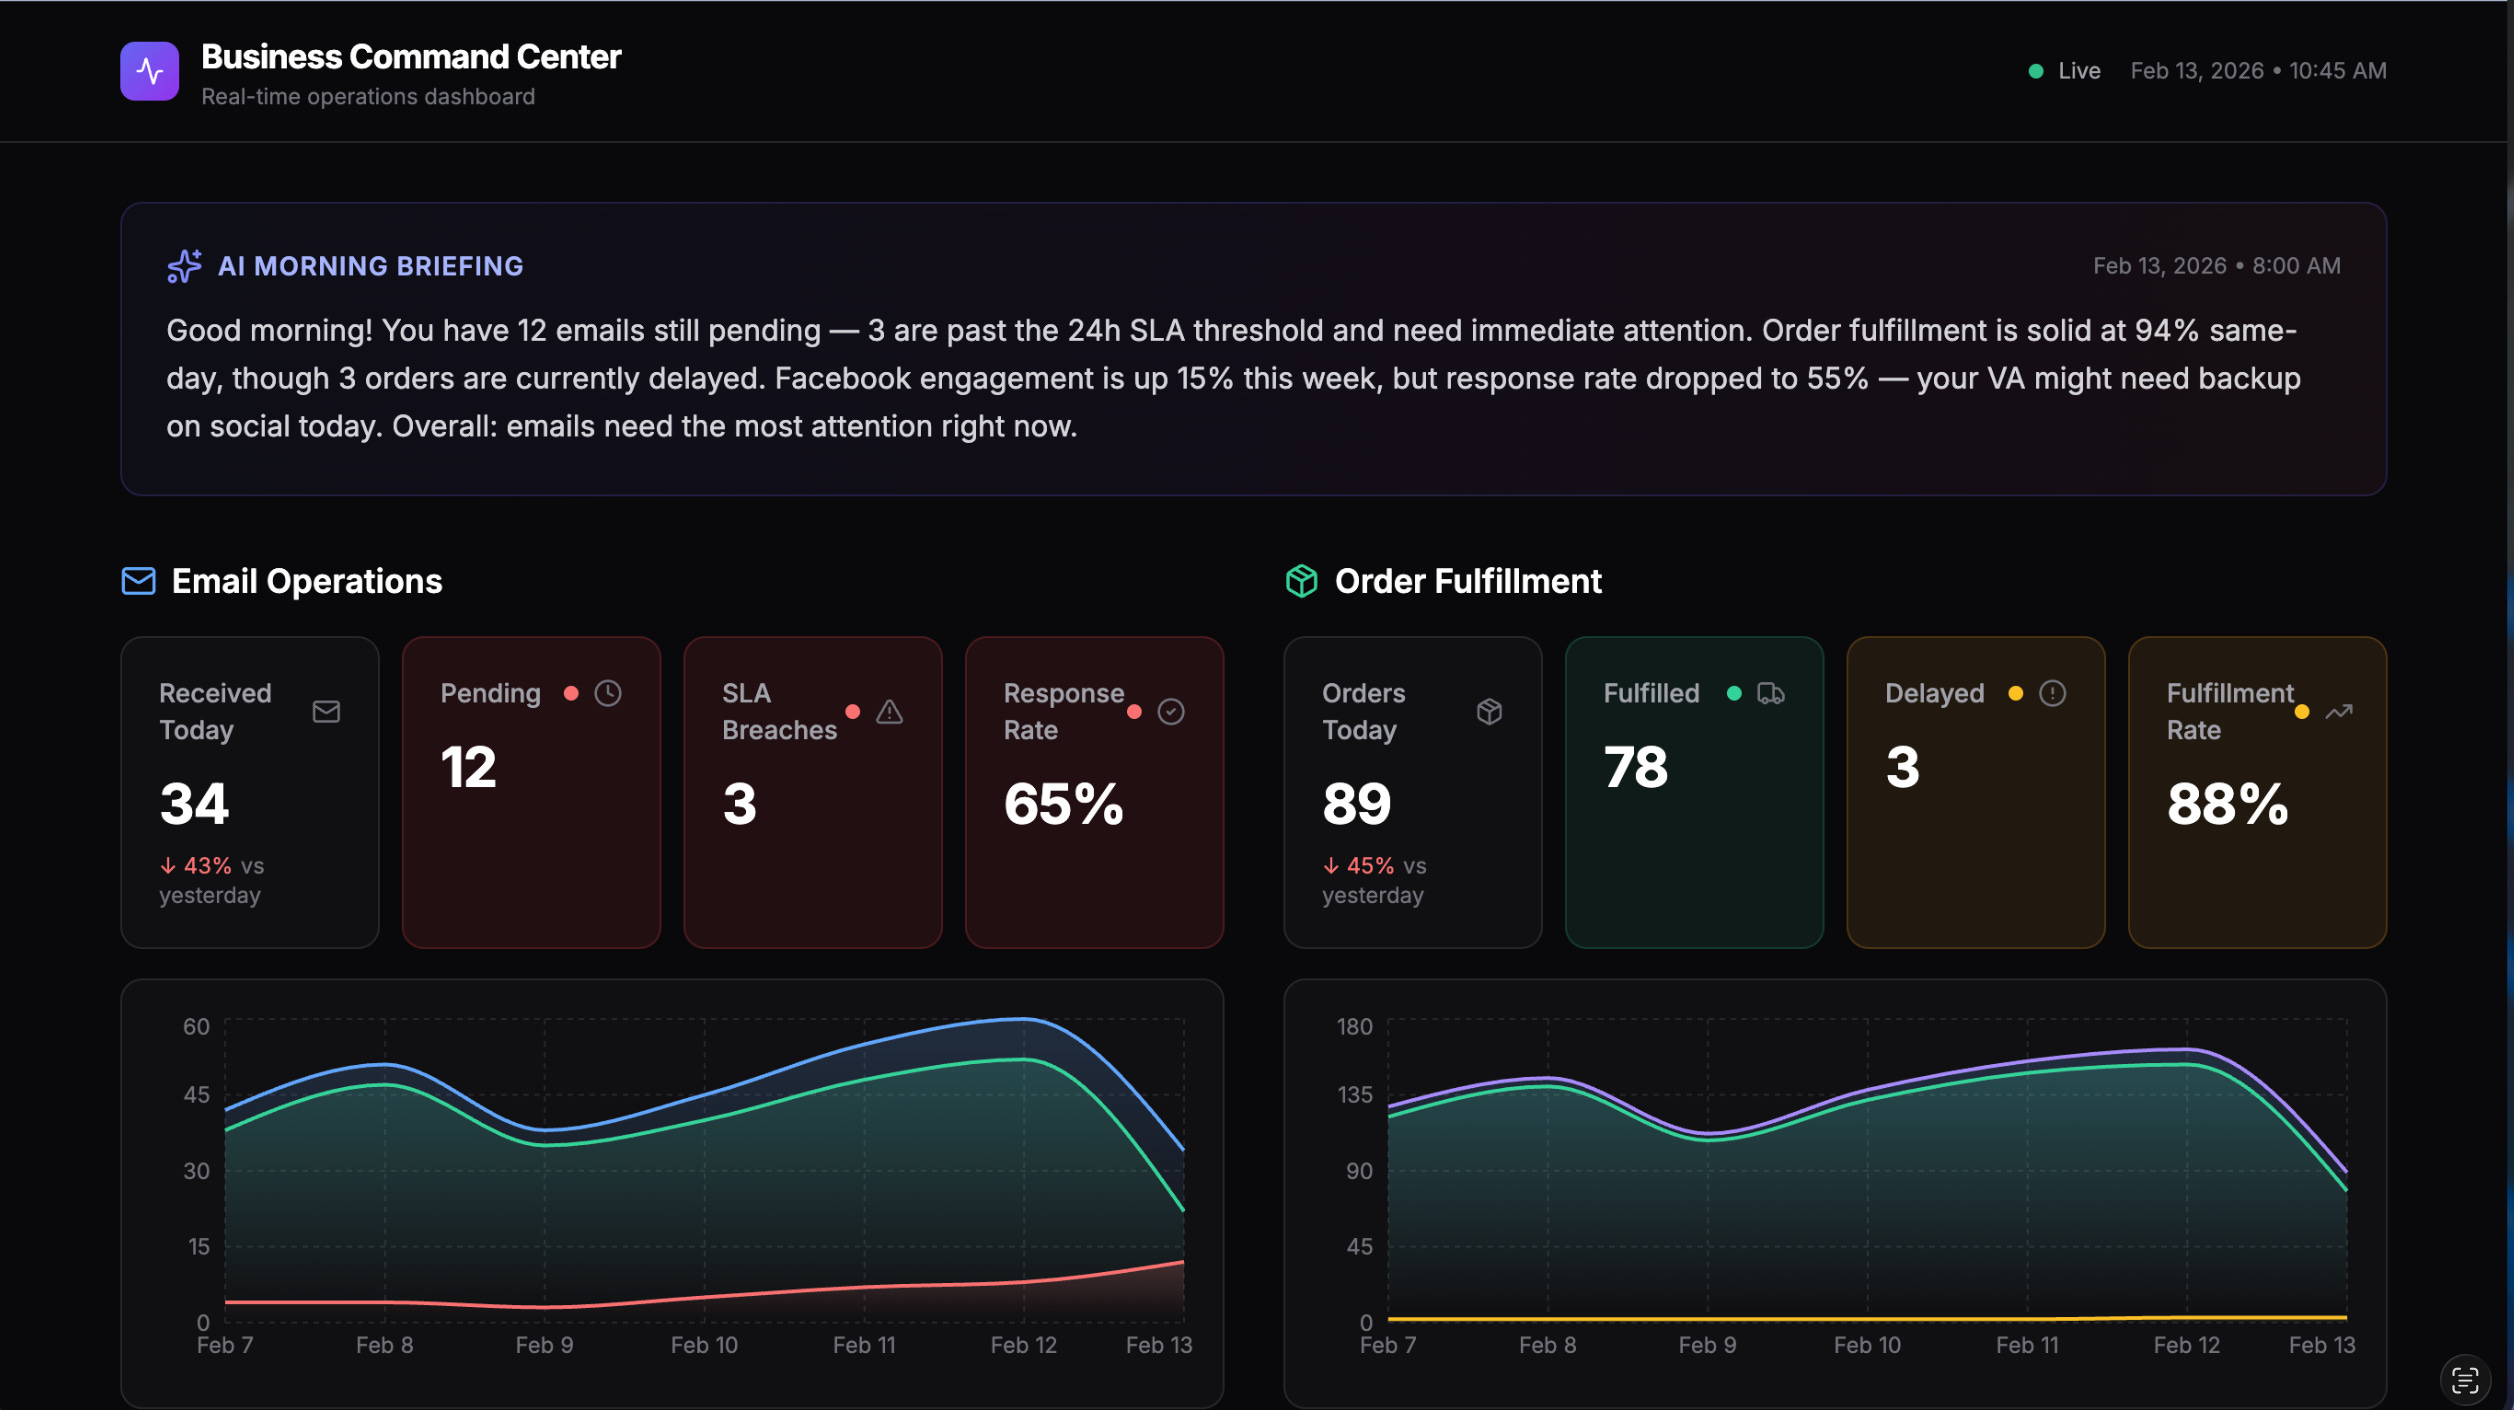Click the mail icon in Received Today card
Screen dimensions: 2514x1410
(326, 712)
